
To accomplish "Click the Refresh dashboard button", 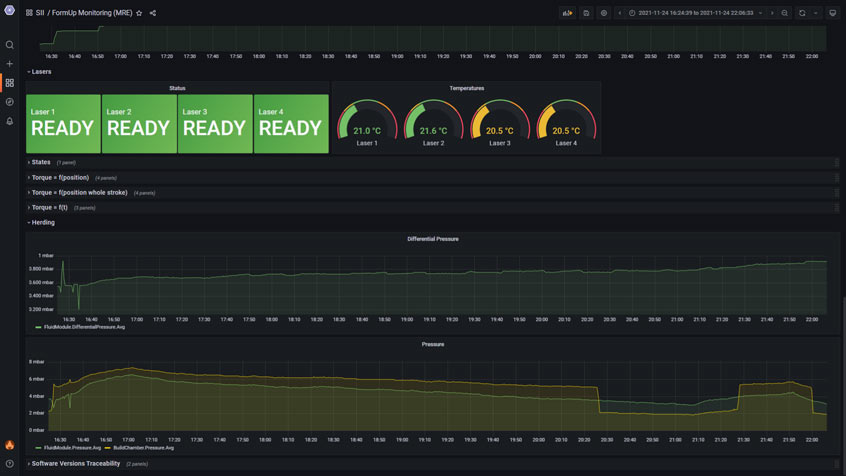I will pyautogui.click(x=802, y=13).
